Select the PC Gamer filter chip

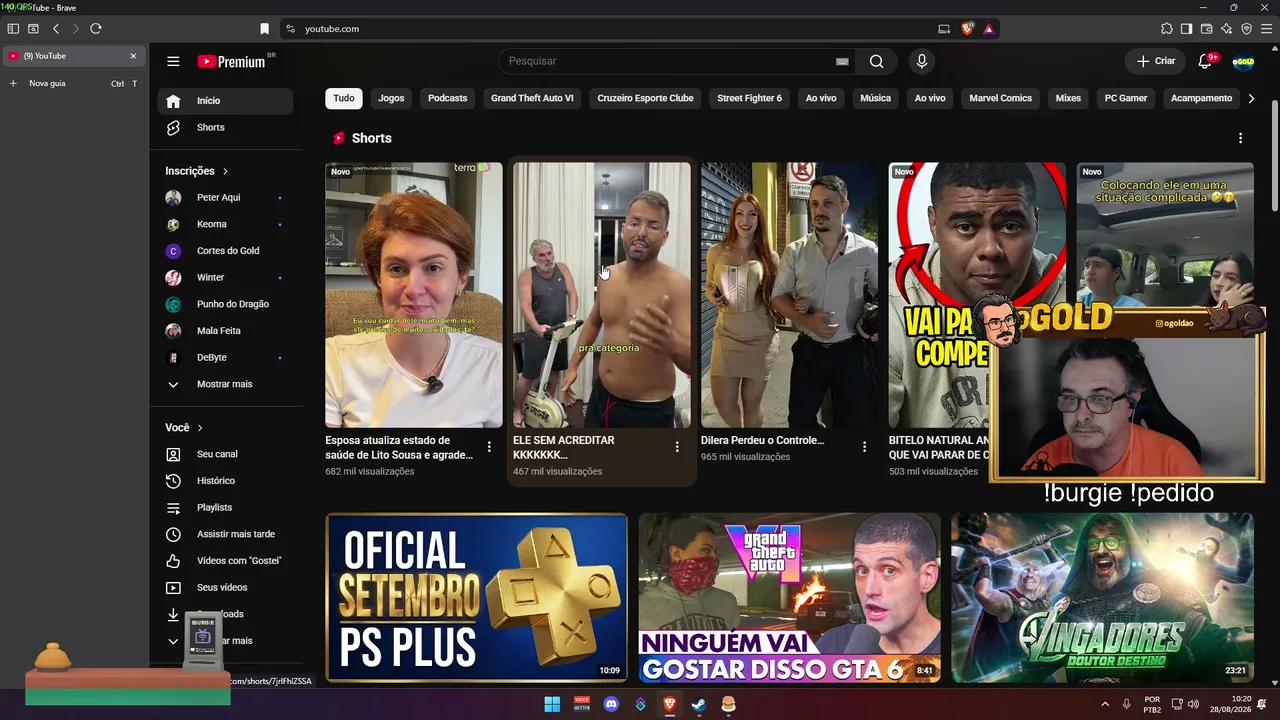(x=1126, y=98)
